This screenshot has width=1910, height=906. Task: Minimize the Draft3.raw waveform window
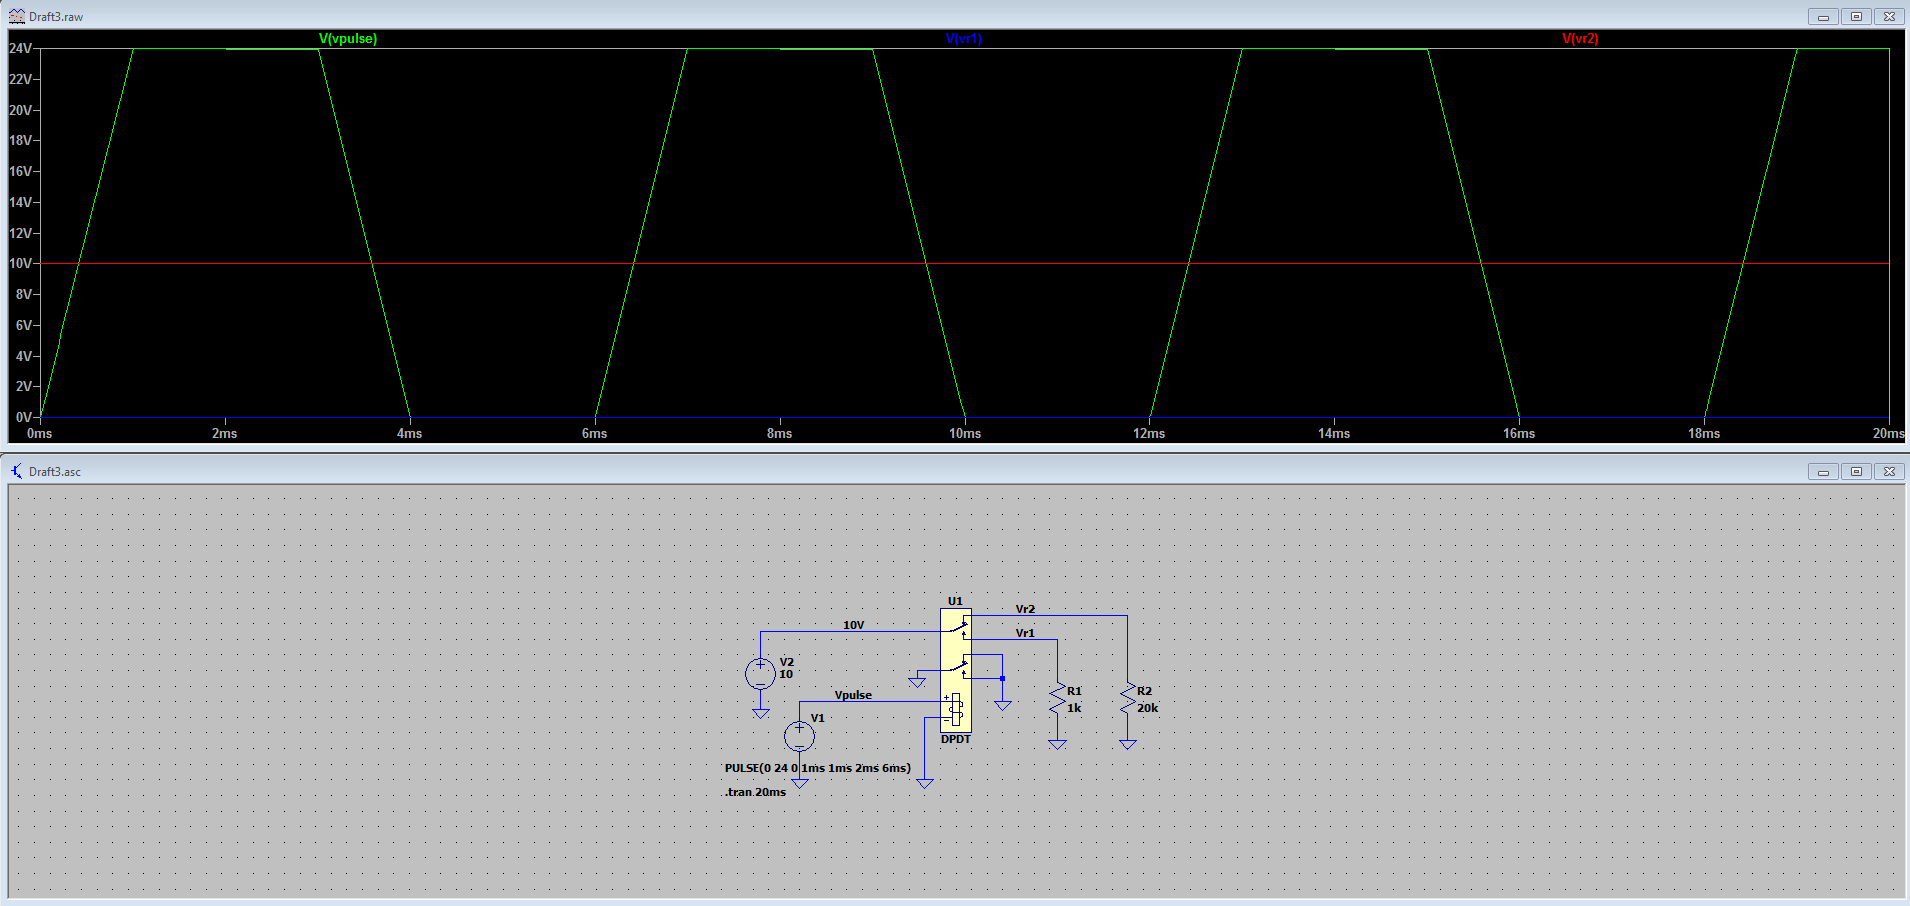(1823, 17)
